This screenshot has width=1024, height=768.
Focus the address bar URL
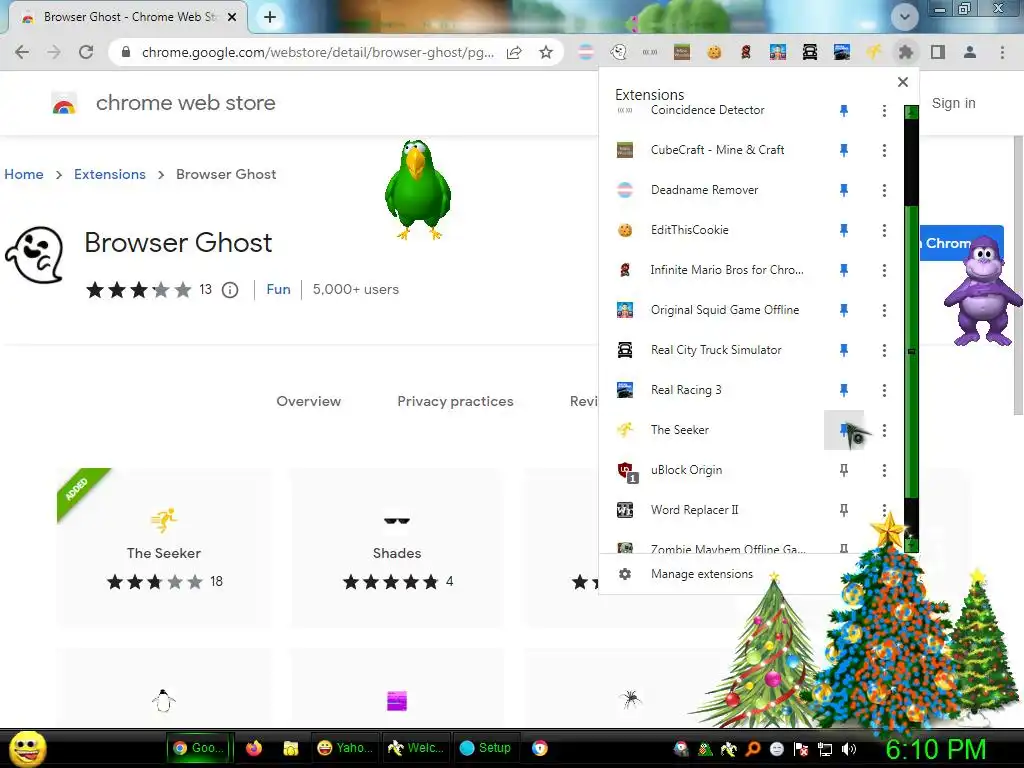(317, 52)
